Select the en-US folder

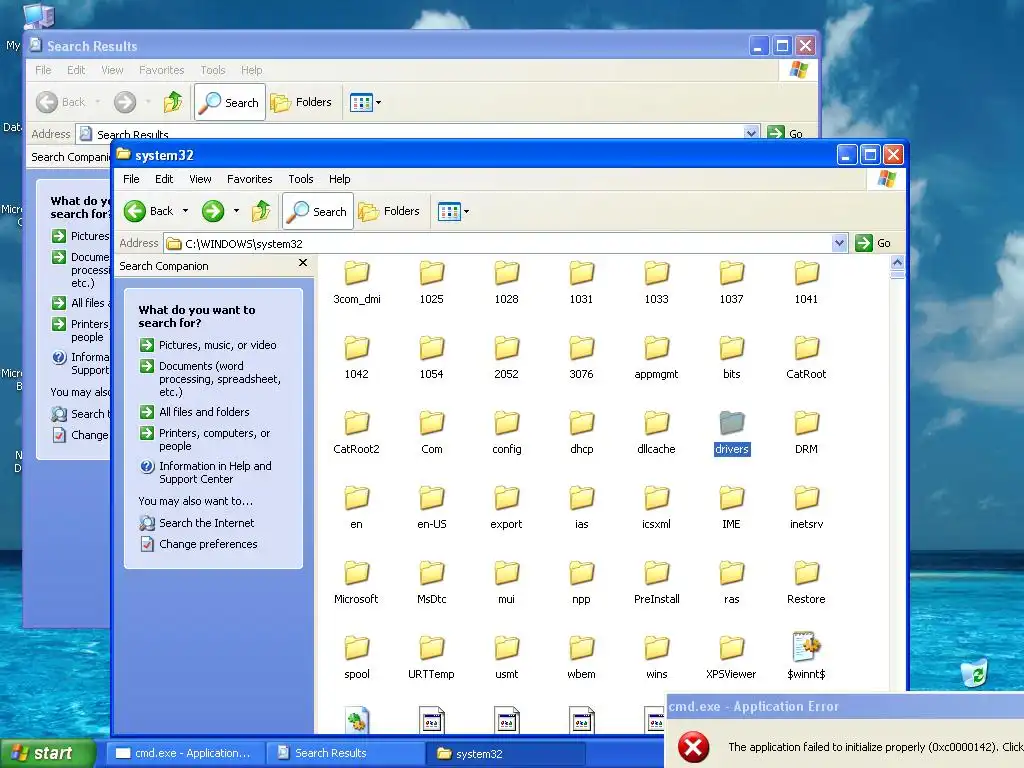pyautogui.click(x=432, y=508)
